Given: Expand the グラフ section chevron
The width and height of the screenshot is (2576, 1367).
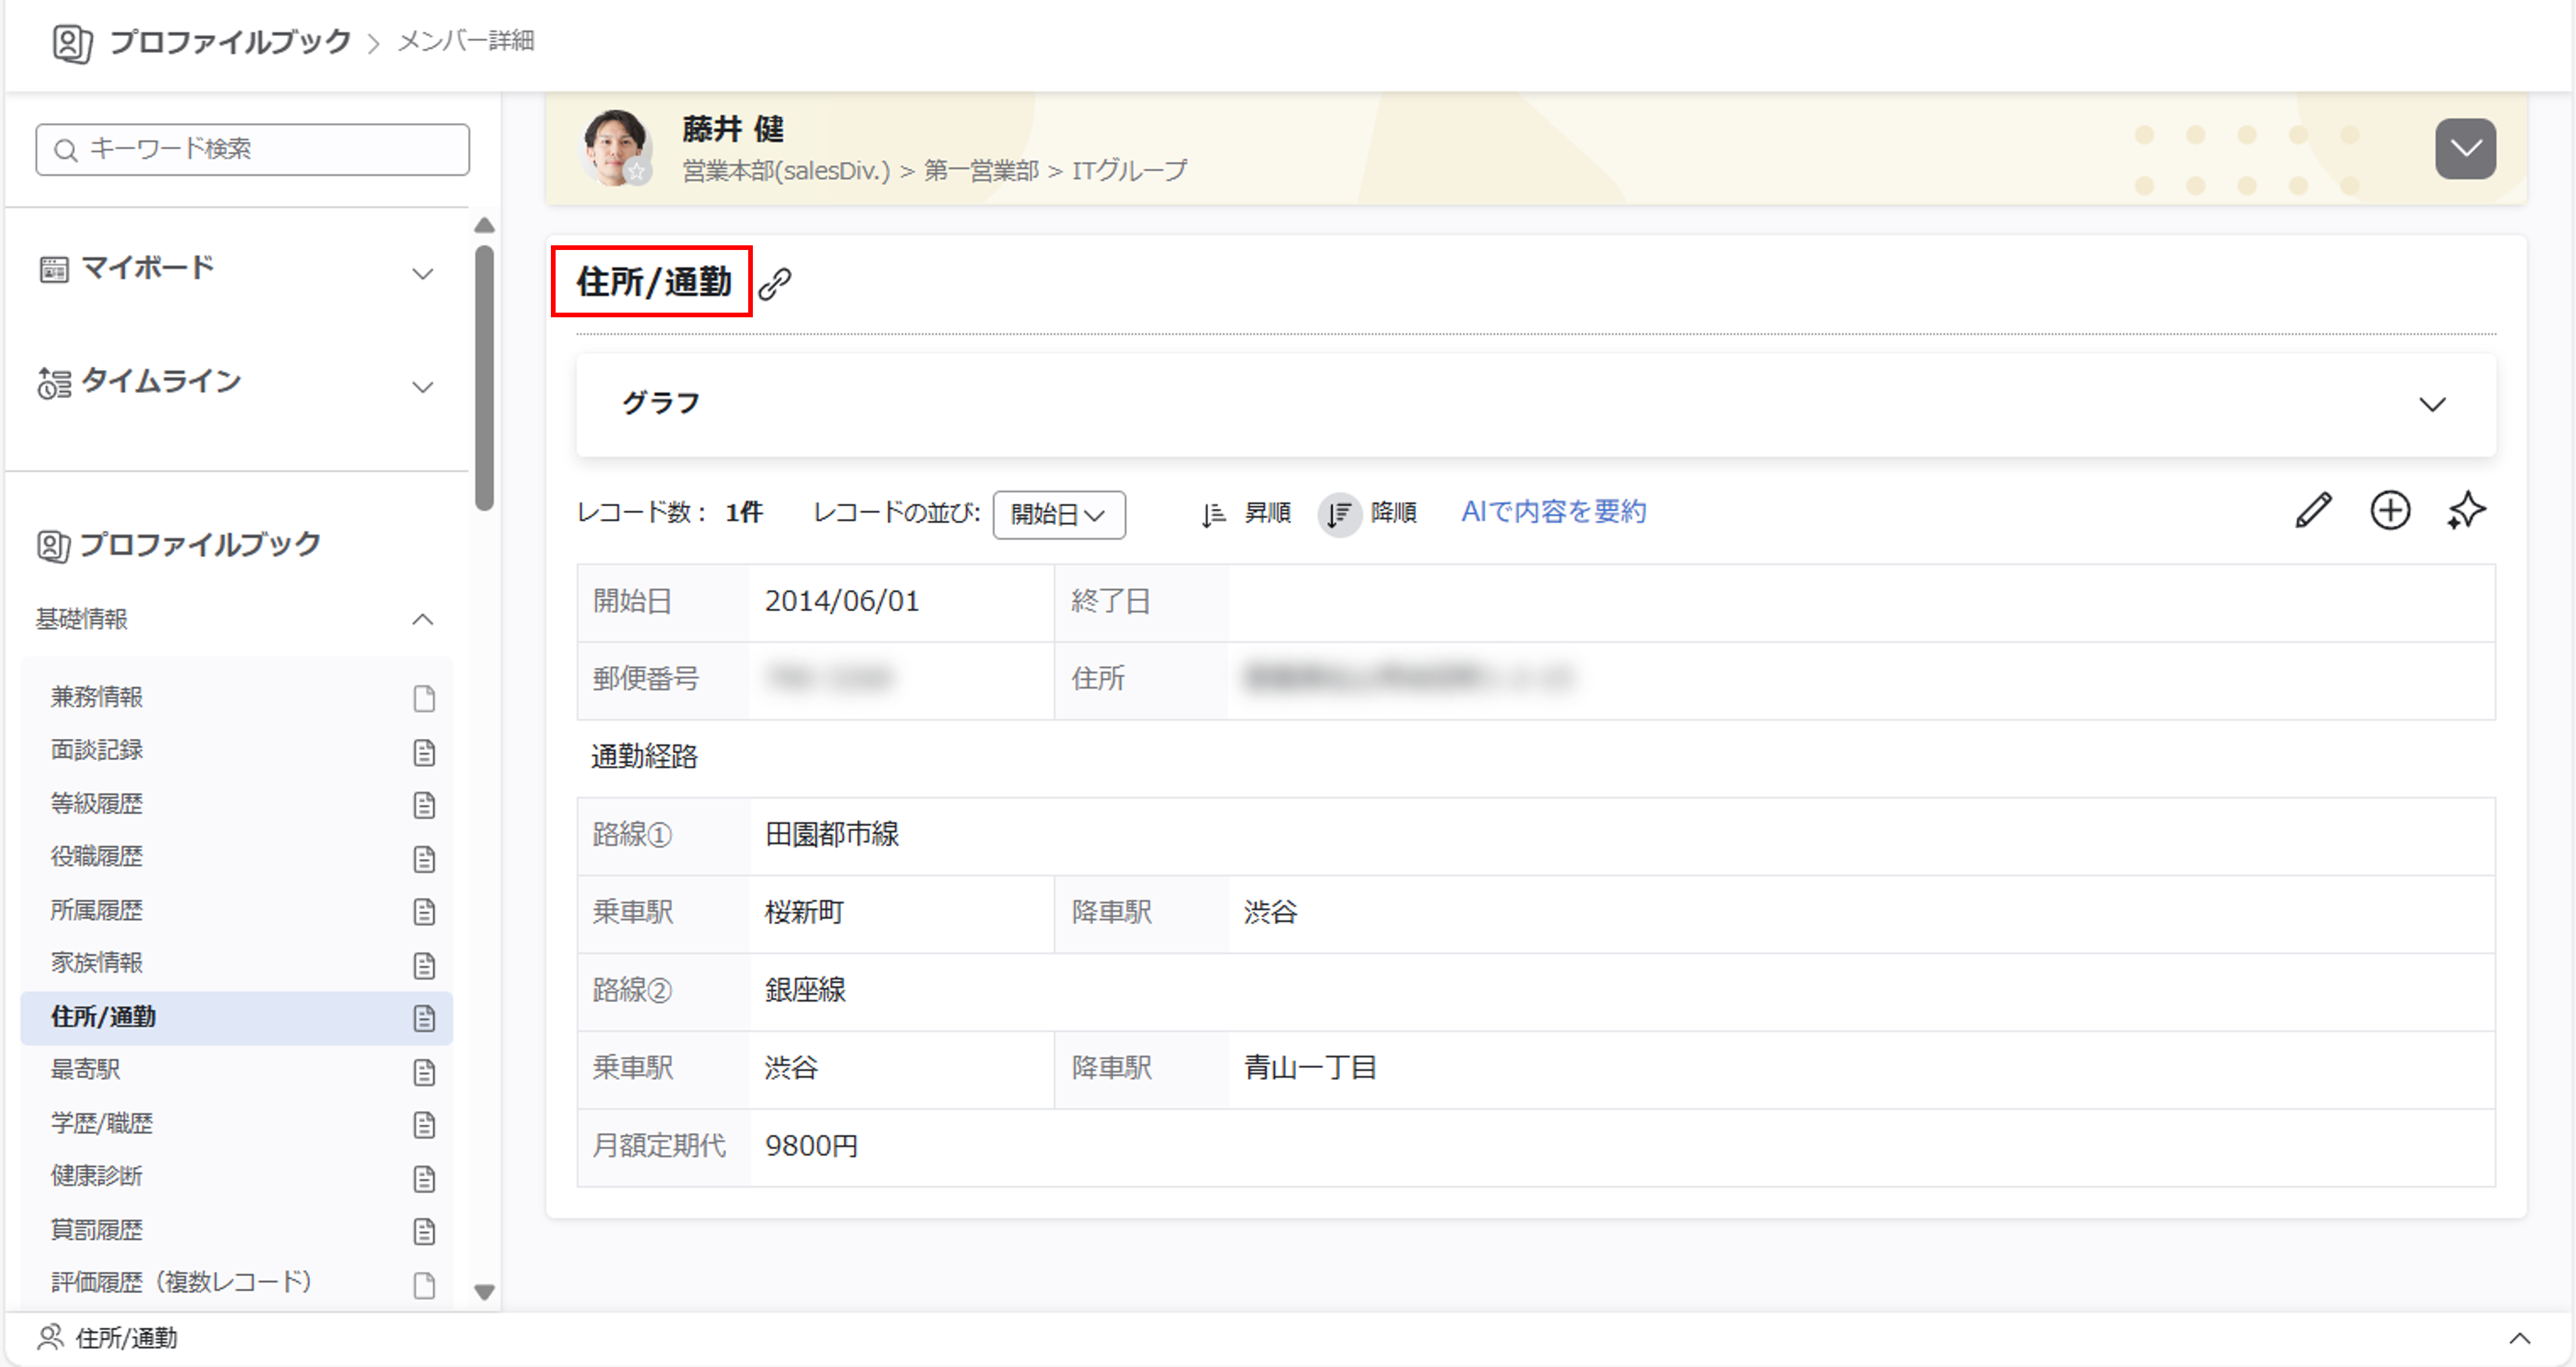Looking at the screenshot, I should tap(2431, 404).
